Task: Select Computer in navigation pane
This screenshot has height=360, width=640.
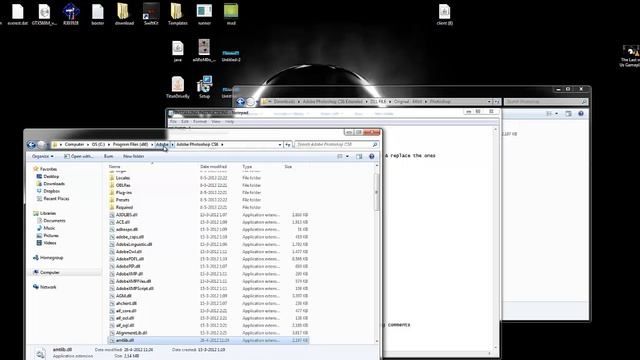Action: pyautogui.click(x=50, y=272)
